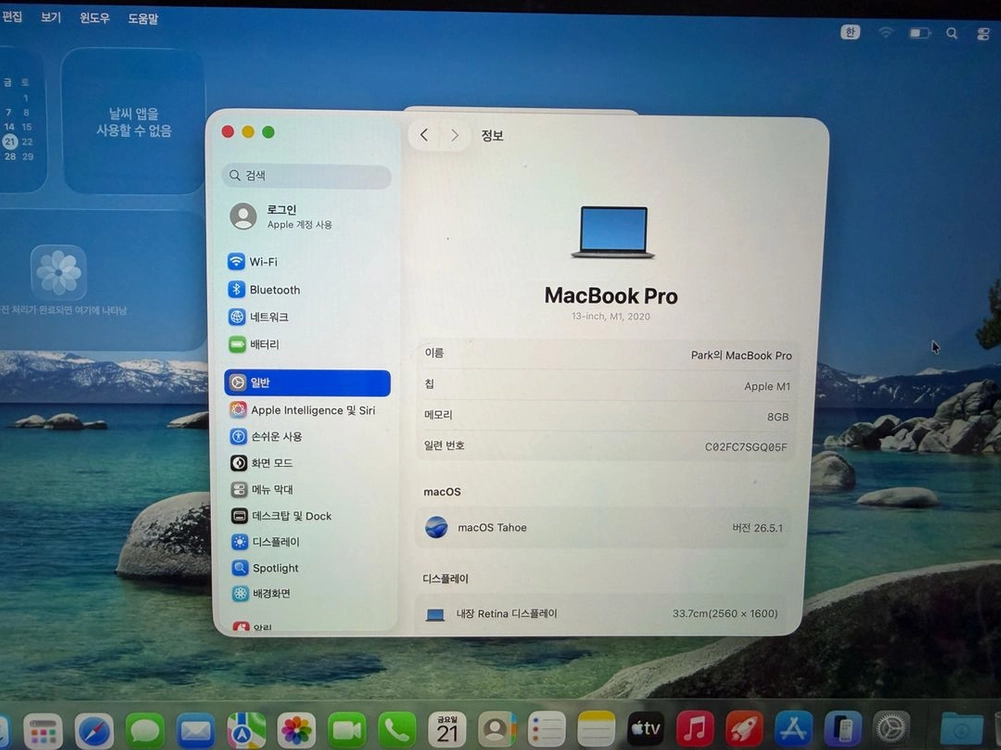The height and width of the screenshot is (750, 1001).
Task: Open Calendar from the Dock
Action: (x=447, y=729)
